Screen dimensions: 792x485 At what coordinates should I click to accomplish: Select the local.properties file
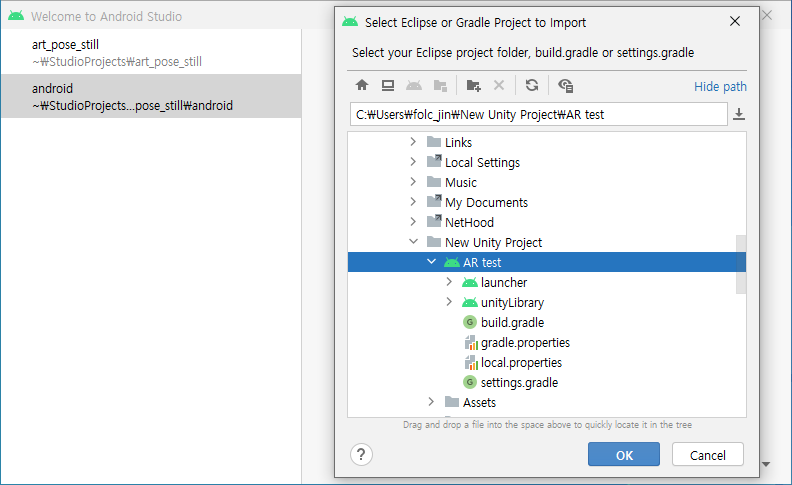pos(521,363)
